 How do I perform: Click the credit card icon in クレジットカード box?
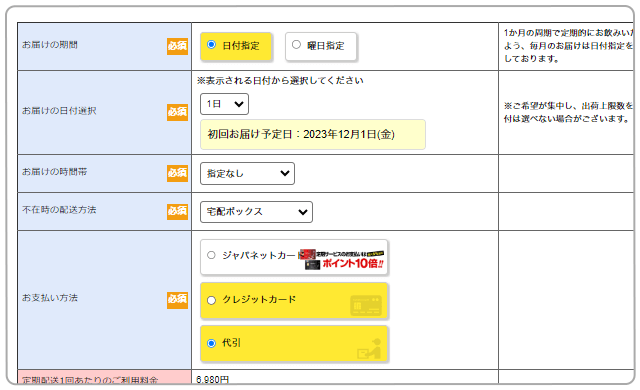(366, 306)
